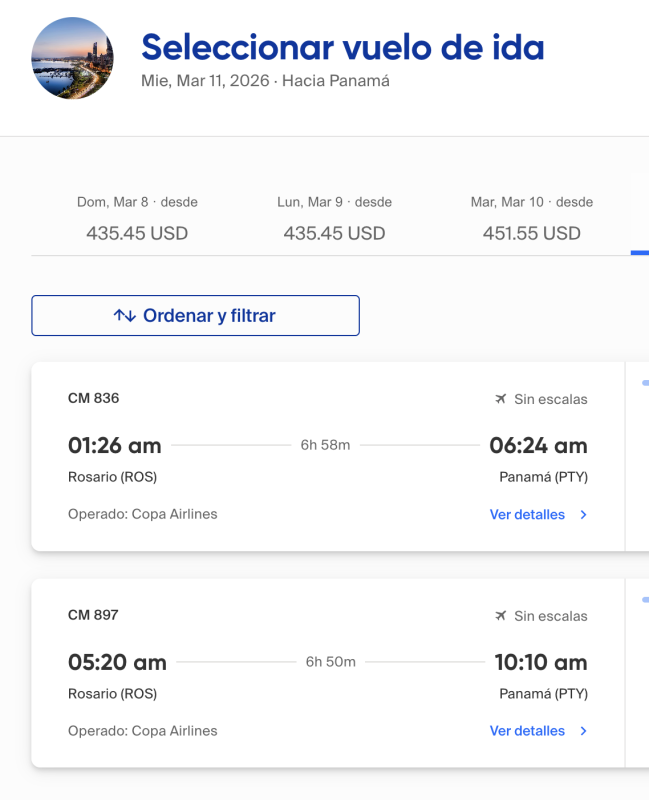Open Ver detalles for flight CM 897
Screen dimensions: 649x800
pyautogui.click(x=527, y=731)
